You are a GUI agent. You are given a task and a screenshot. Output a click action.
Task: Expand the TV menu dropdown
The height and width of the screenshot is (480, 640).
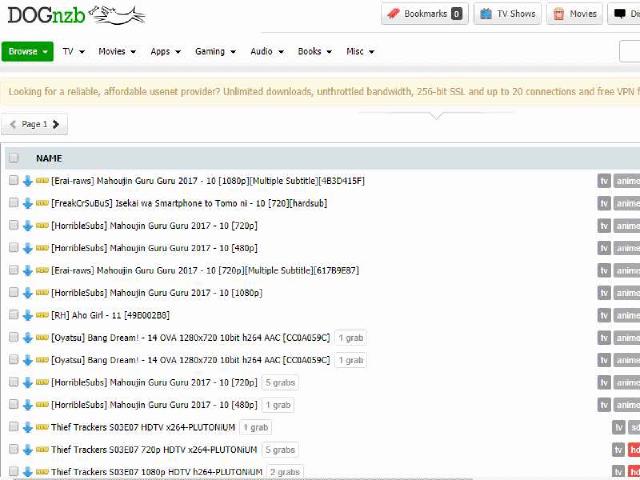coord(73,51)
